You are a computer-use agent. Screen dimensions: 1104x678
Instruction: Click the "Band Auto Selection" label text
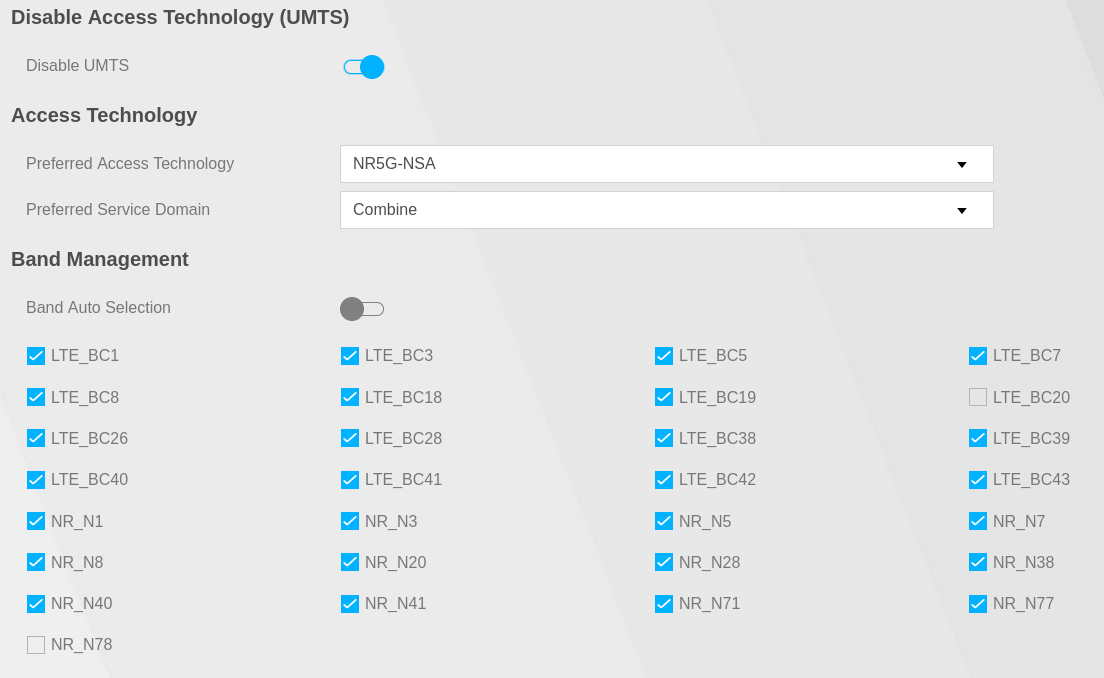coord(99,308)
